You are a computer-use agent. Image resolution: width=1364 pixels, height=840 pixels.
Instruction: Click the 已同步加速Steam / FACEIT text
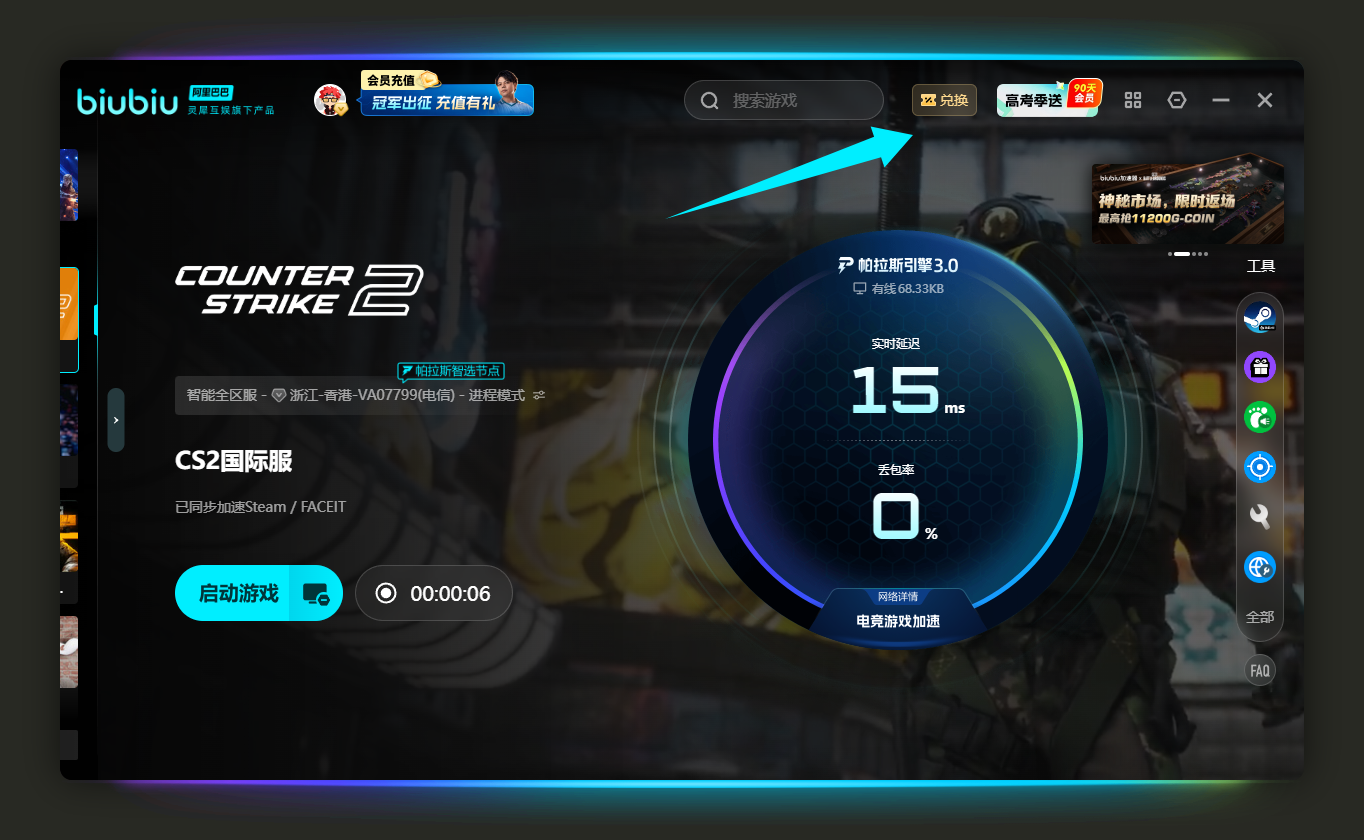pos(260,507)
